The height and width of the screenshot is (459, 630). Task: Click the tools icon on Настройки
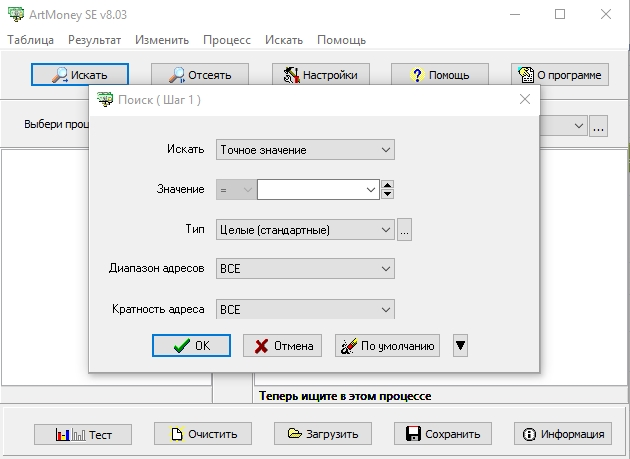pos(291,75)
